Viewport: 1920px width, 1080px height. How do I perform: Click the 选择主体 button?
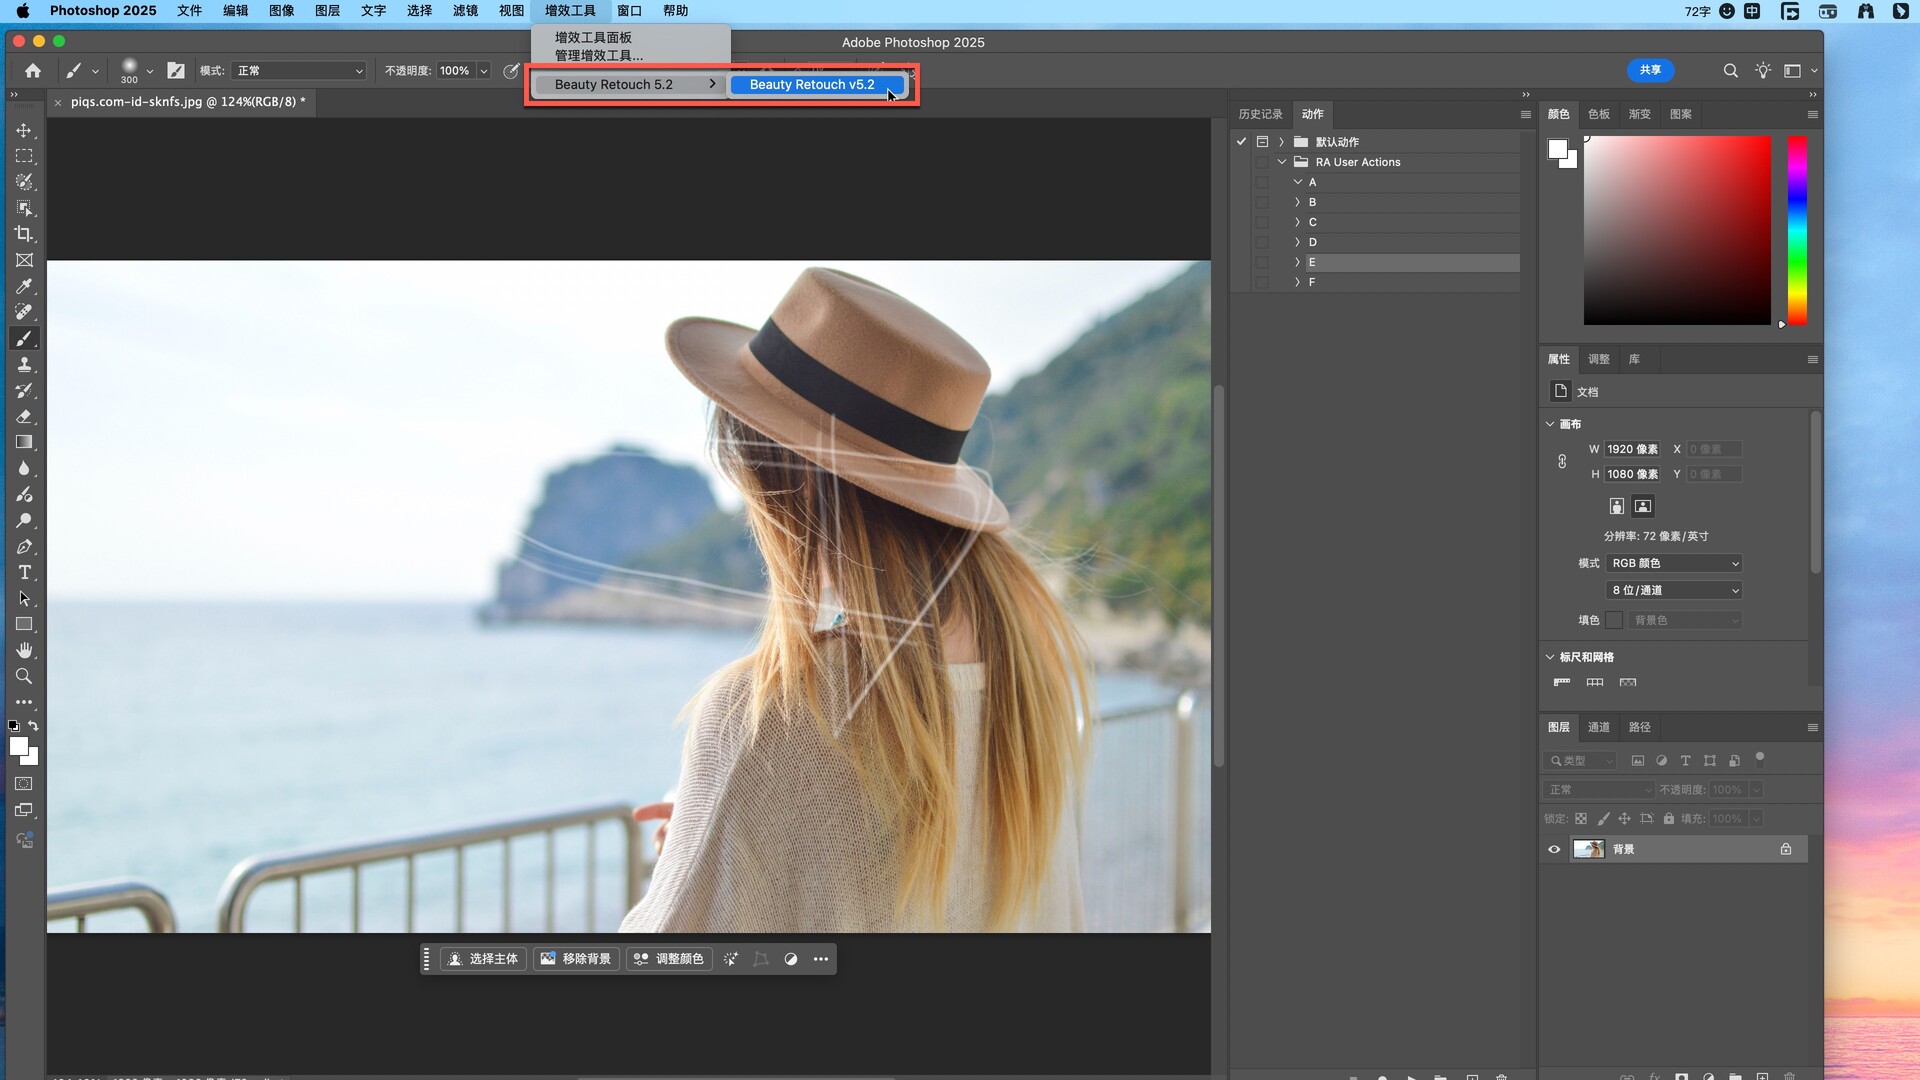coord(483,959)
